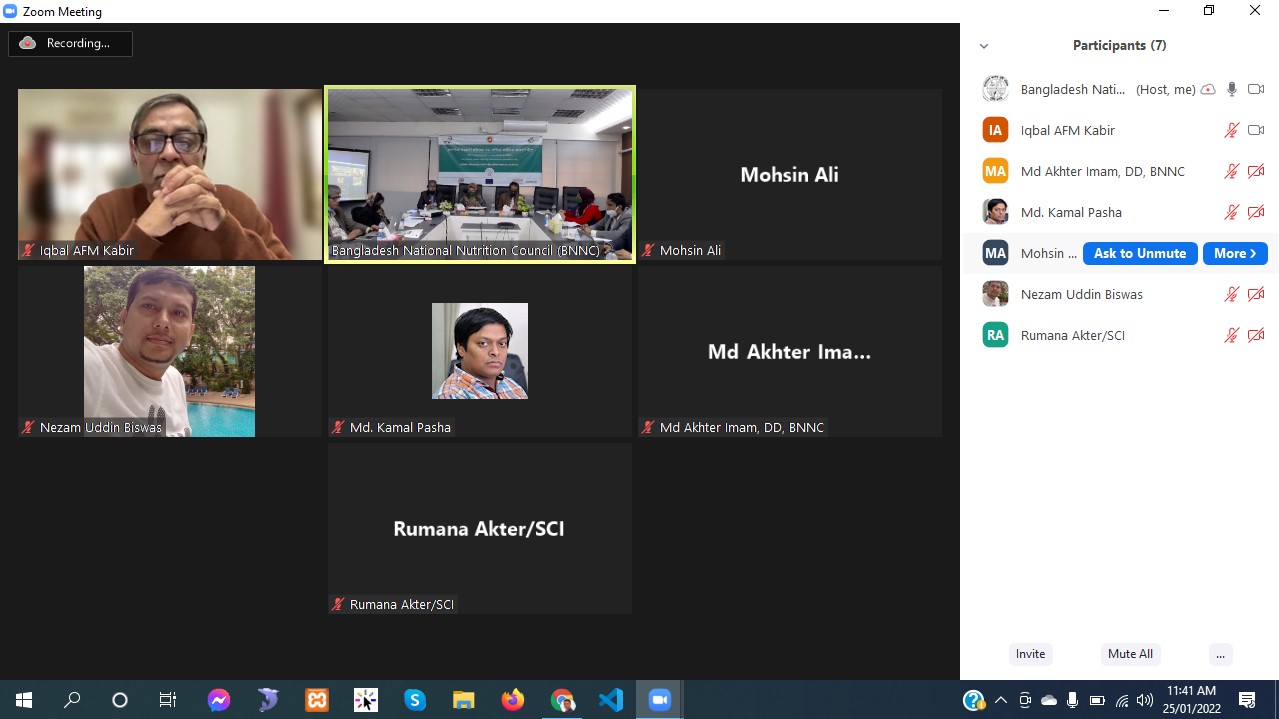Click the Mute All button
The image size is (1279, 719).
[x=1130, y=654]
